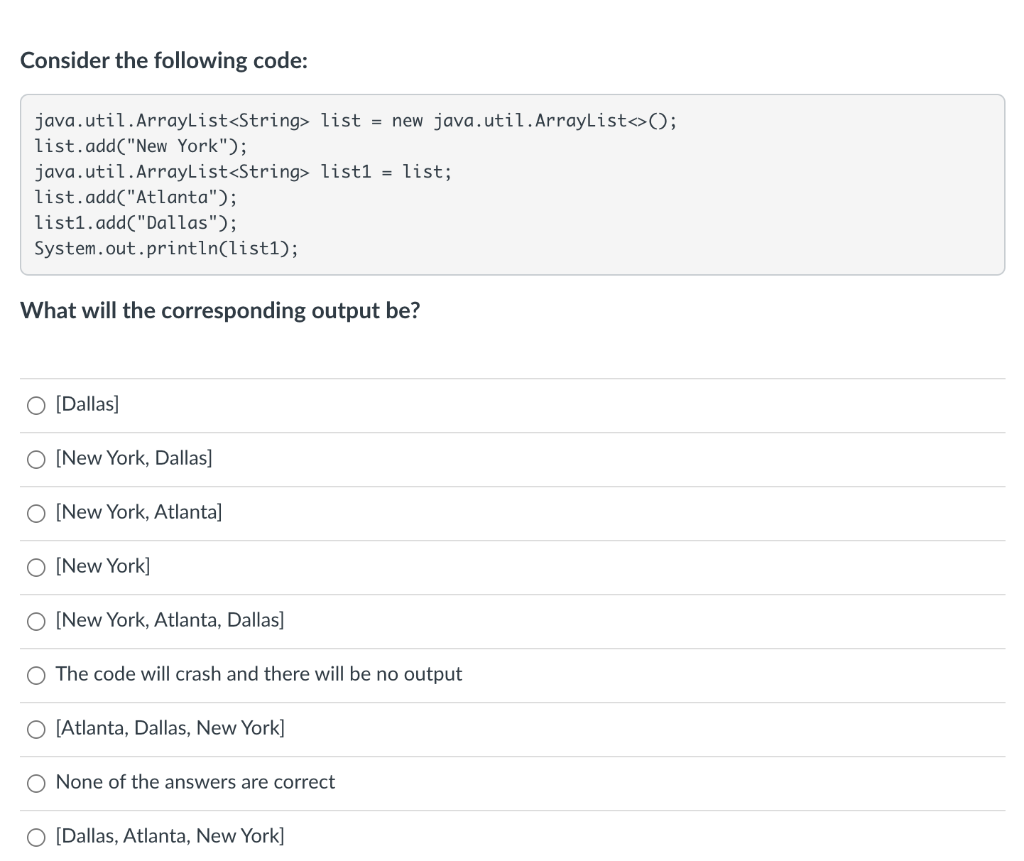Click the [Dallas] answer label text
The height and width of the screenshot is (861, 1024).
pos(88,404)
